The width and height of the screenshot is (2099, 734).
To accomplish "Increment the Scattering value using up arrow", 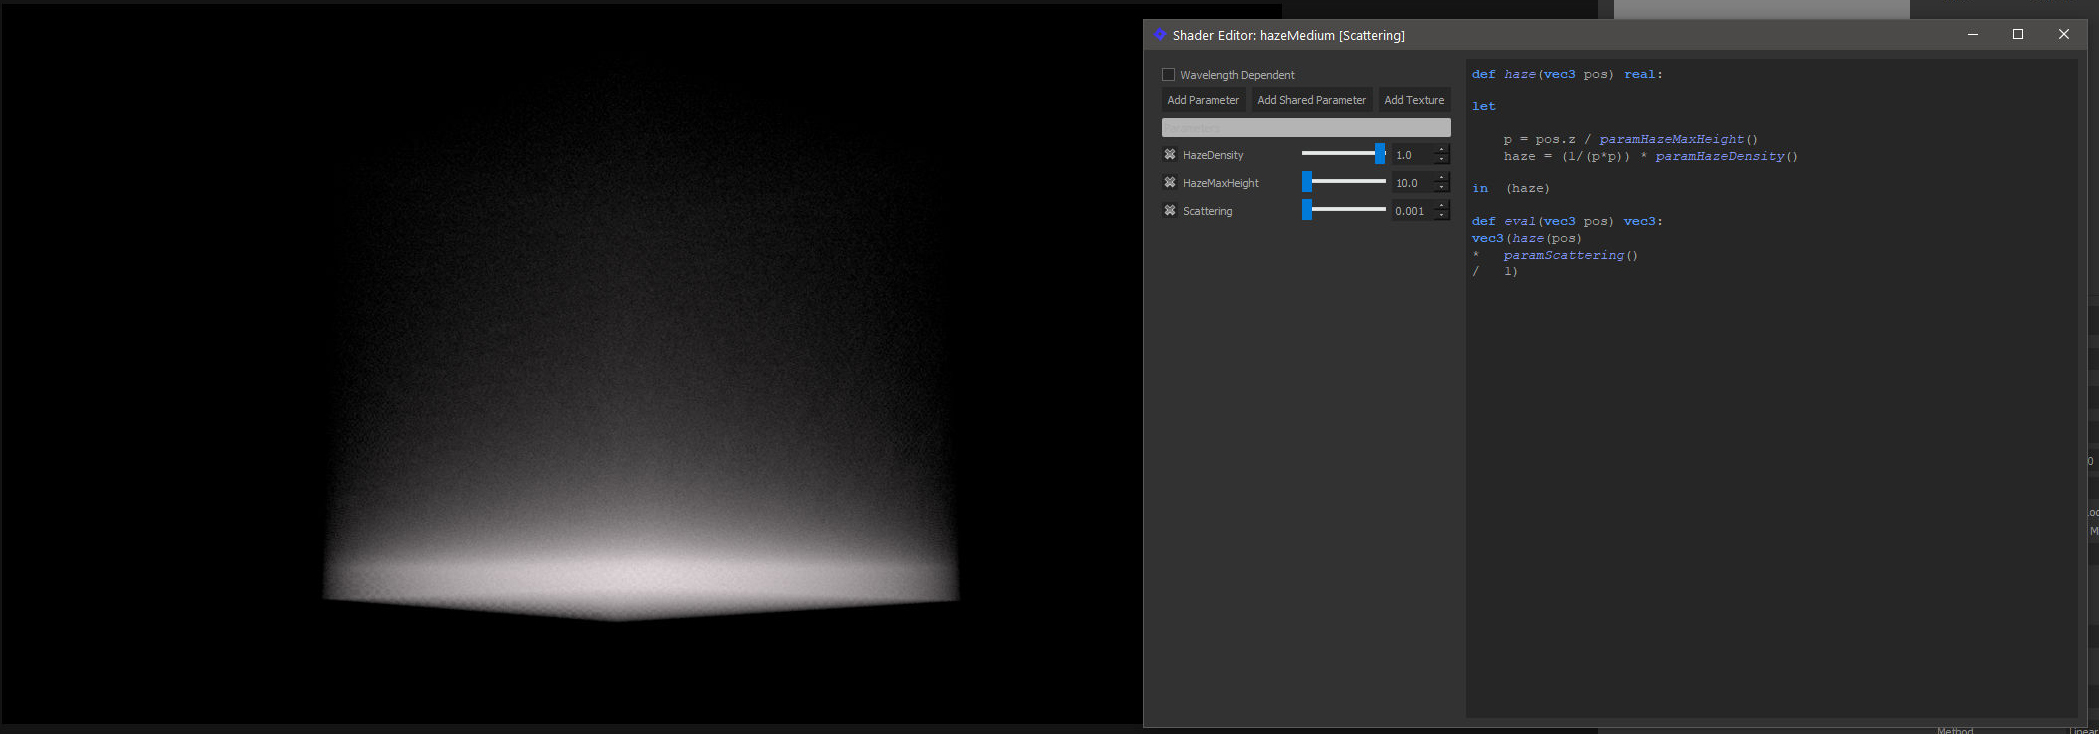I will click(x=1442, y=206).
